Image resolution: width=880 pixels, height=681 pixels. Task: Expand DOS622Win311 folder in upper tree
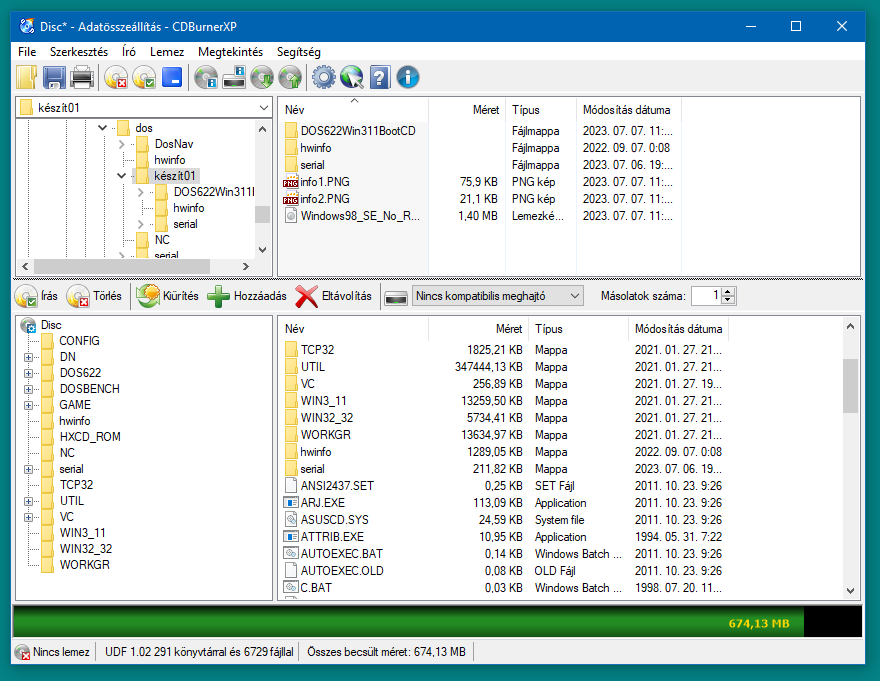(x=141, y=192)
